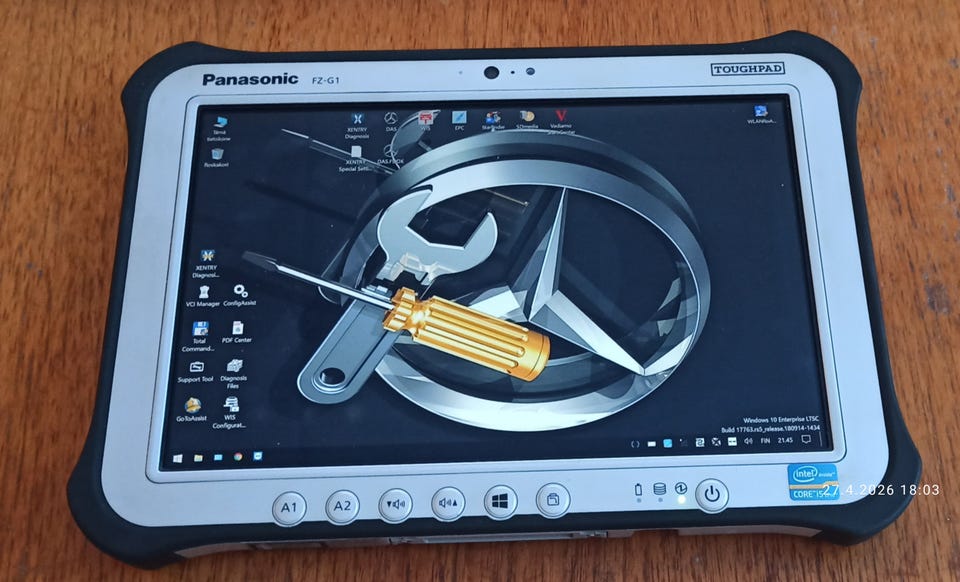Open the PDF Center shortcut

237,332
